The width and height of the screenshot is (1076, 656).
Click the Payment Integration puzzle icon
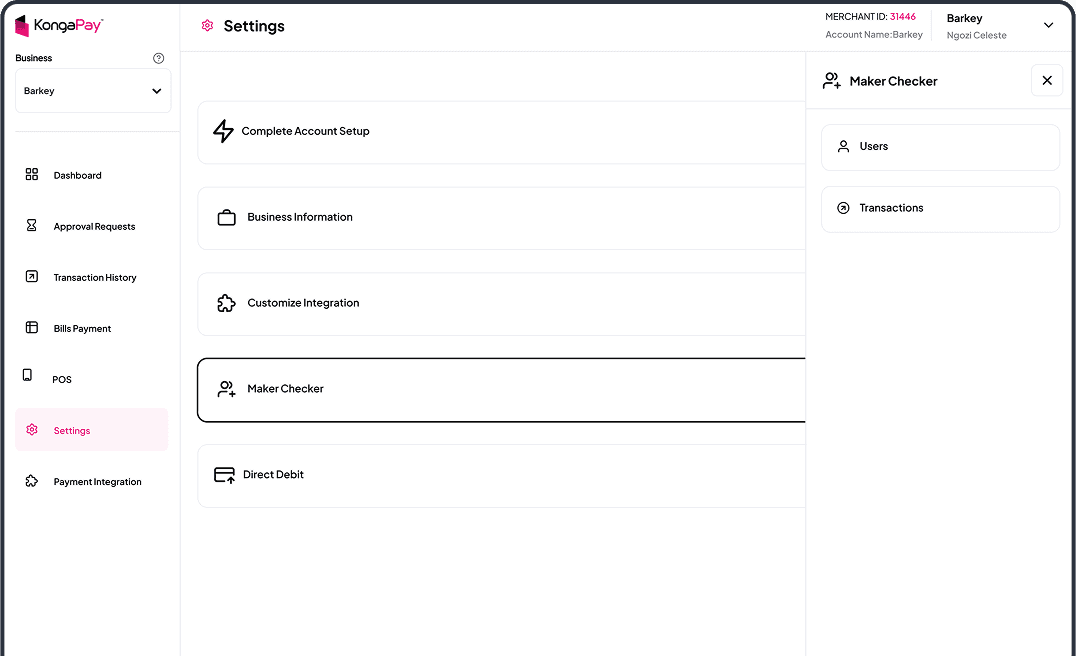(30, 480)
